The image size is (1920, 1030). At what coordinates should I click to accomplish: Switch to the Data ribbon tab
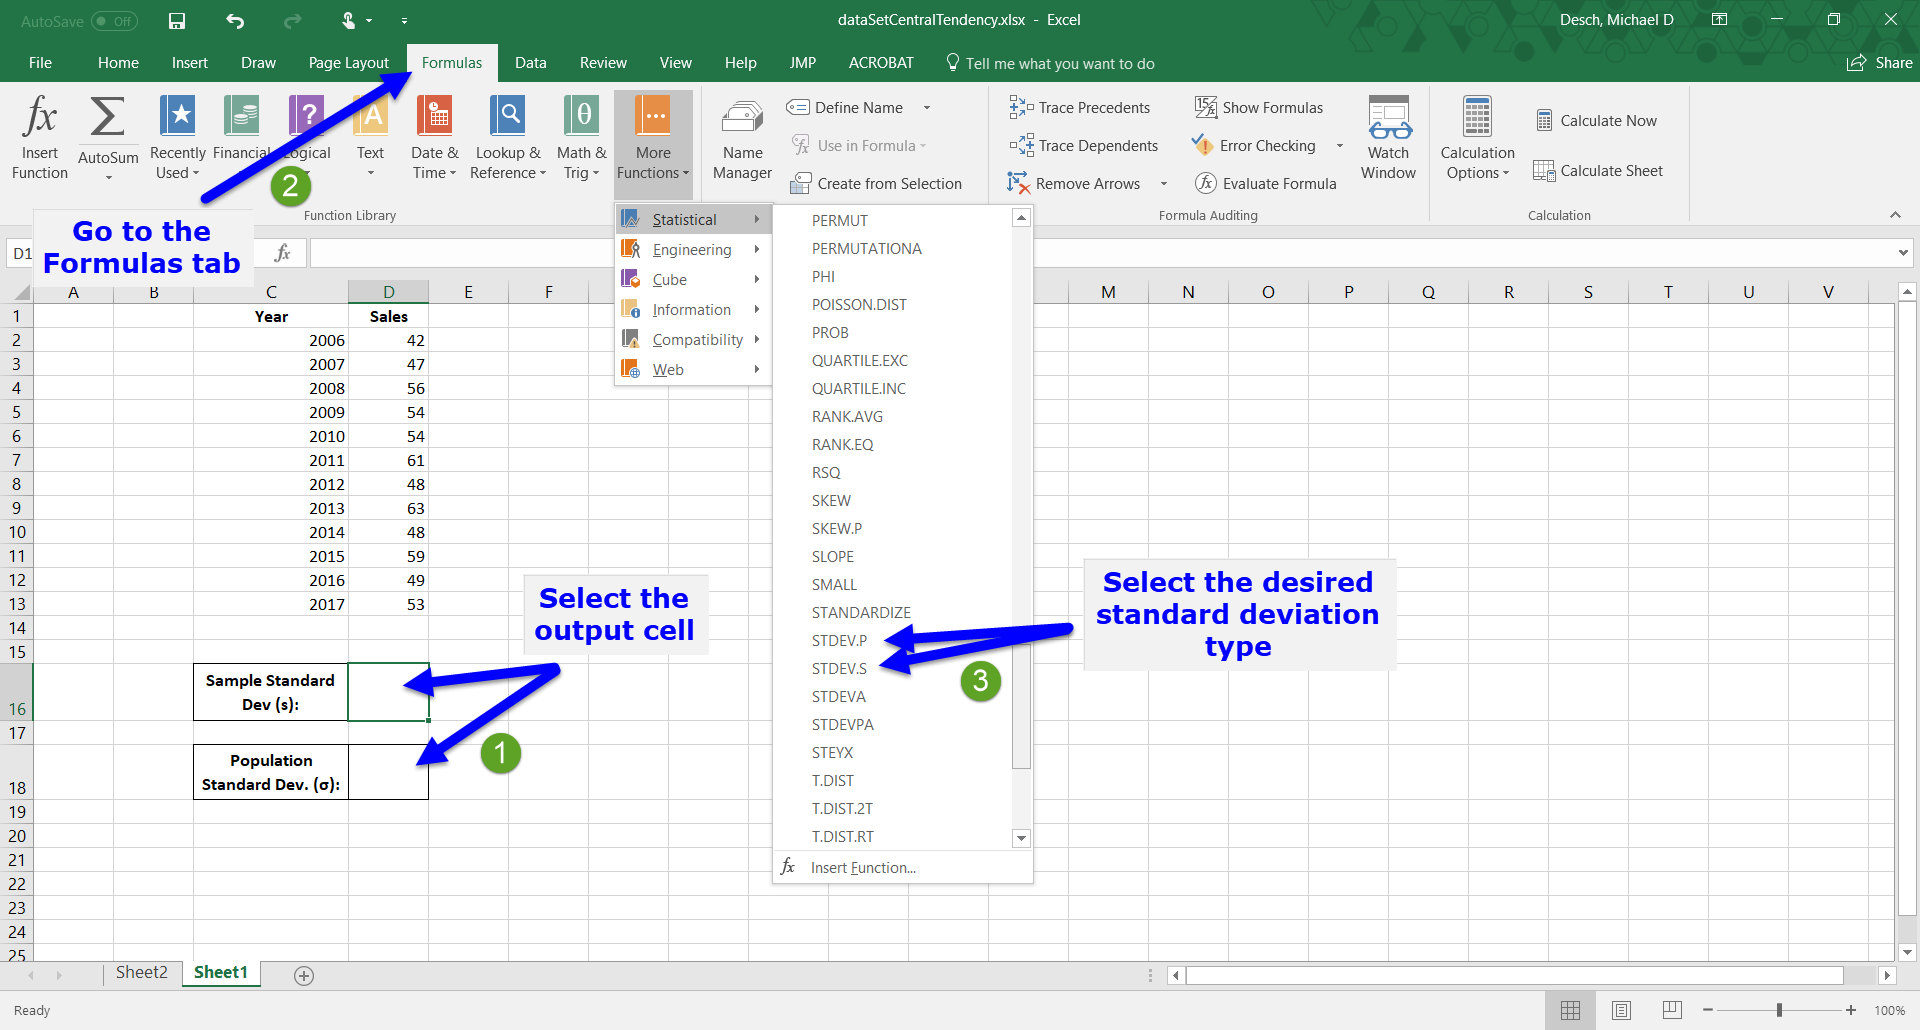(x=530, y=63)
